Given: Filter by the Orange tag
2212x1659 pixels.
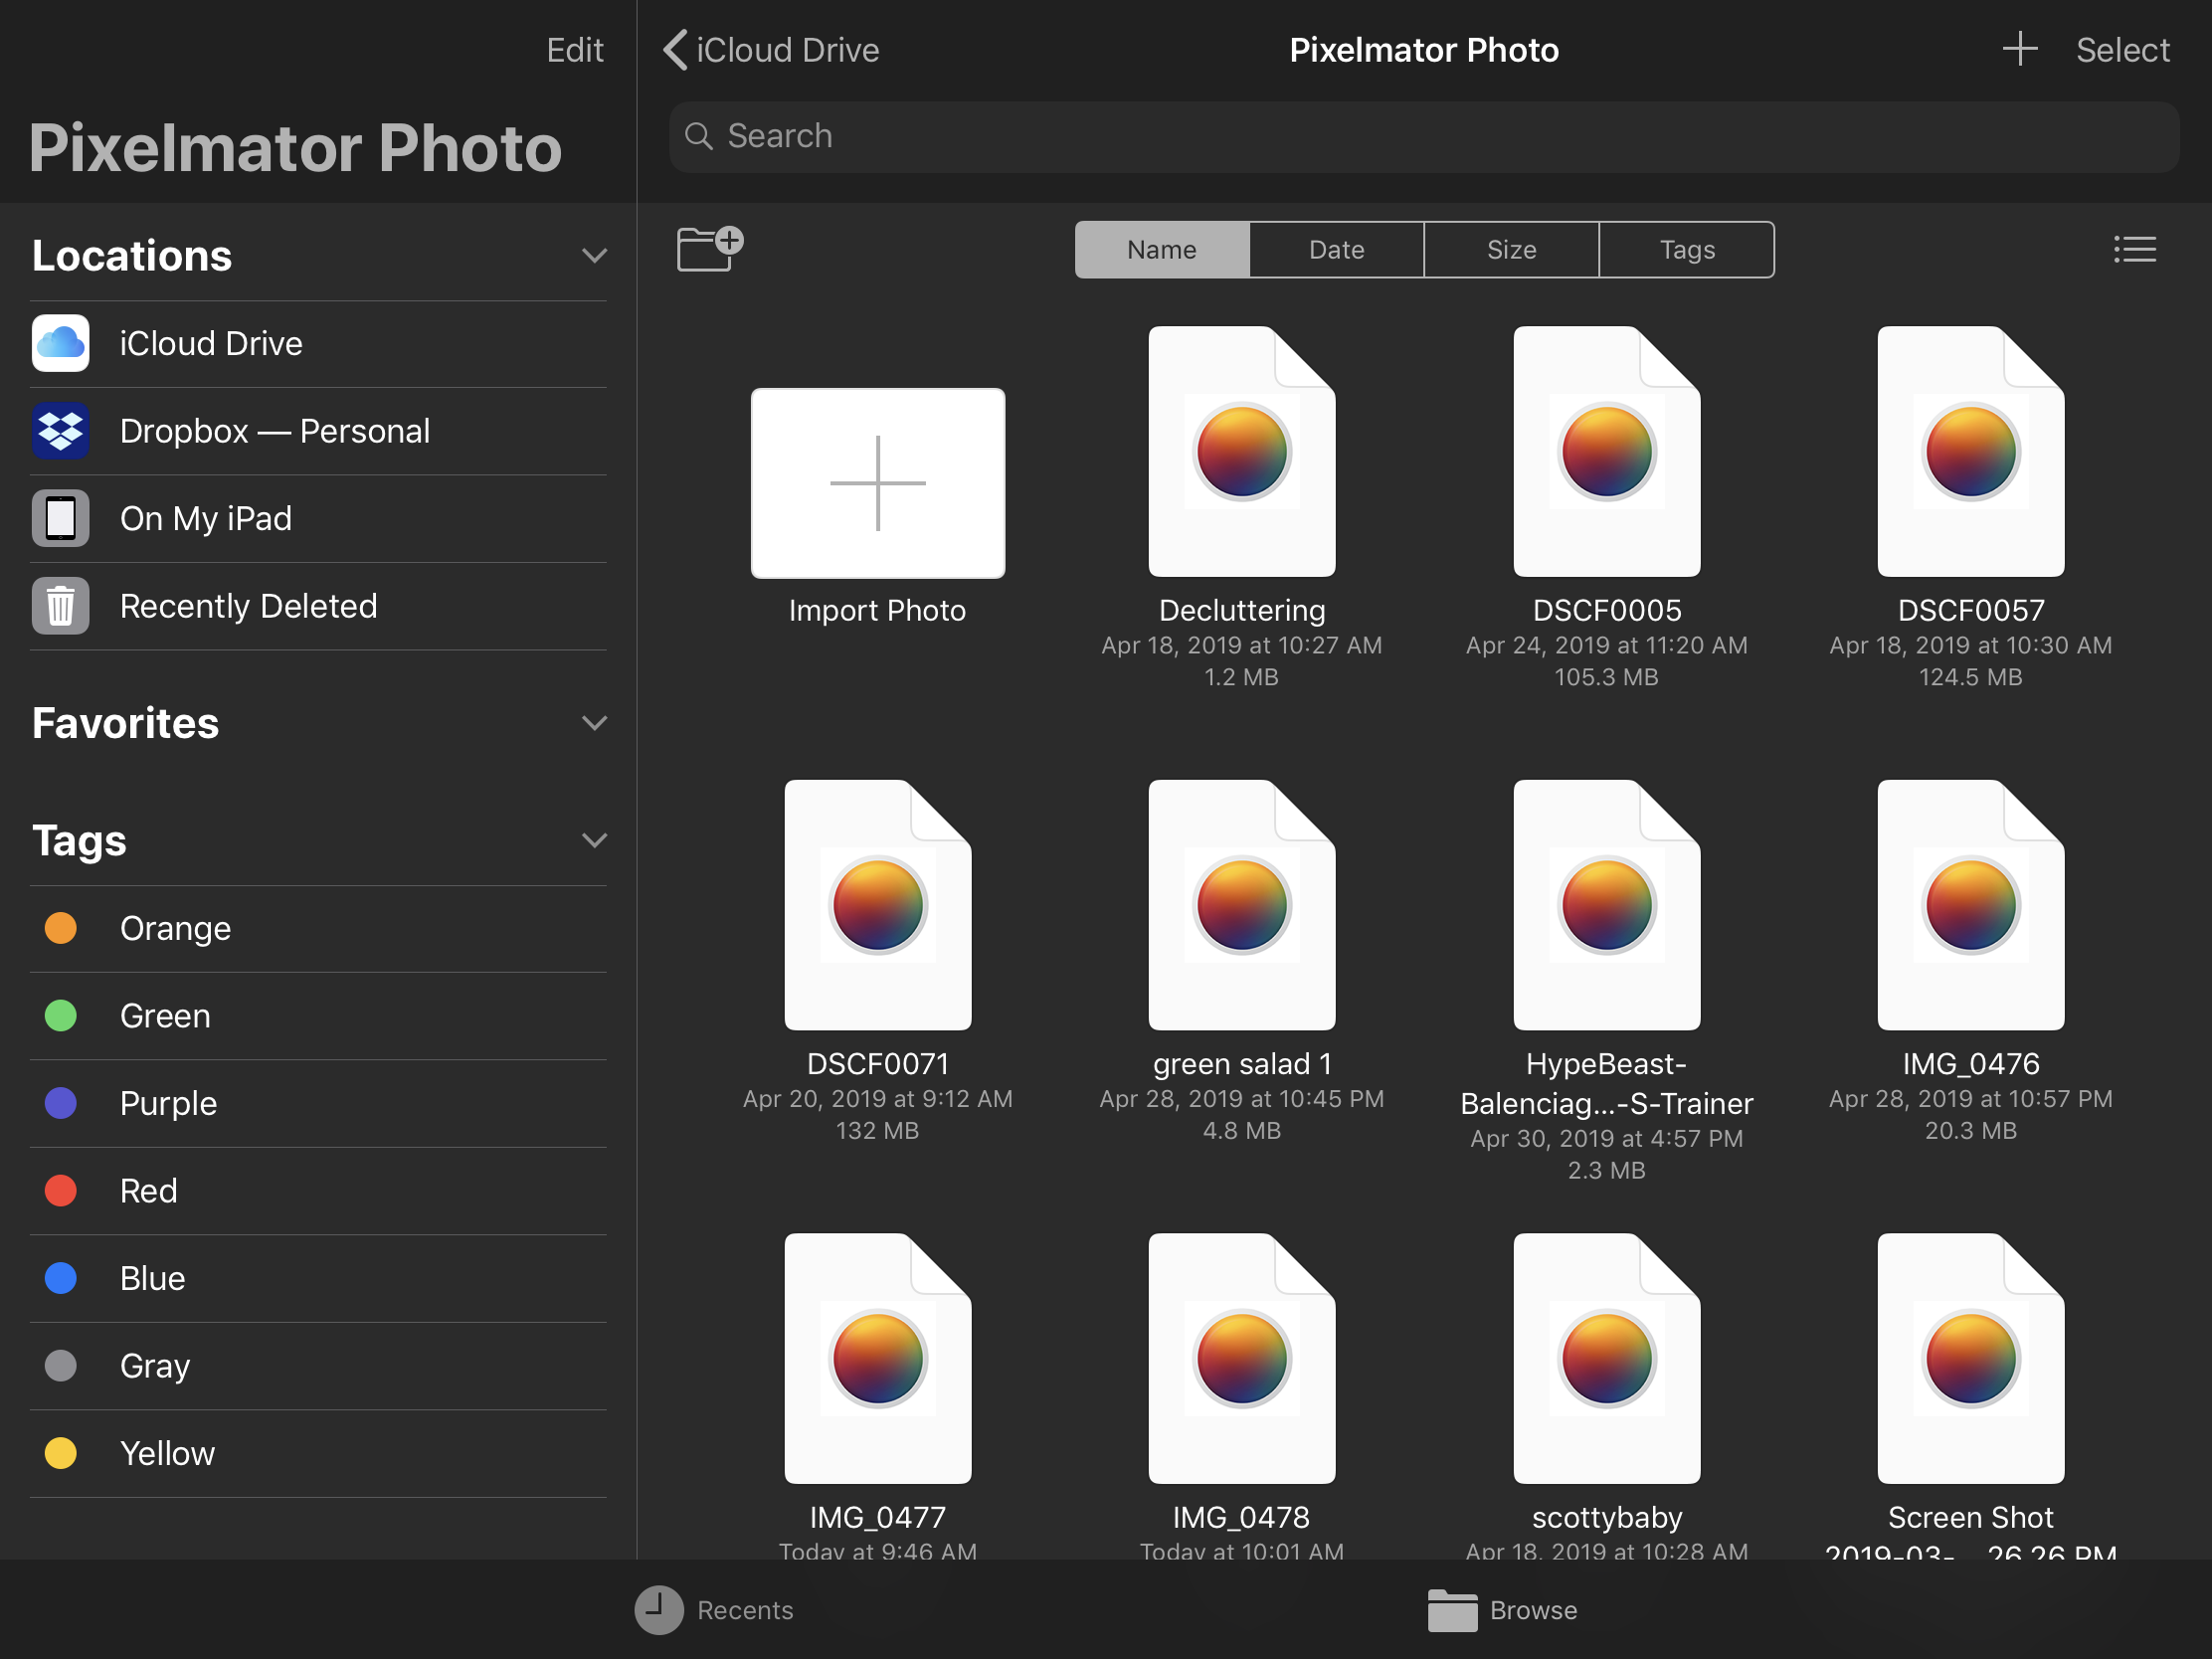Looking at the screenshot, I should tap(318, 929).
